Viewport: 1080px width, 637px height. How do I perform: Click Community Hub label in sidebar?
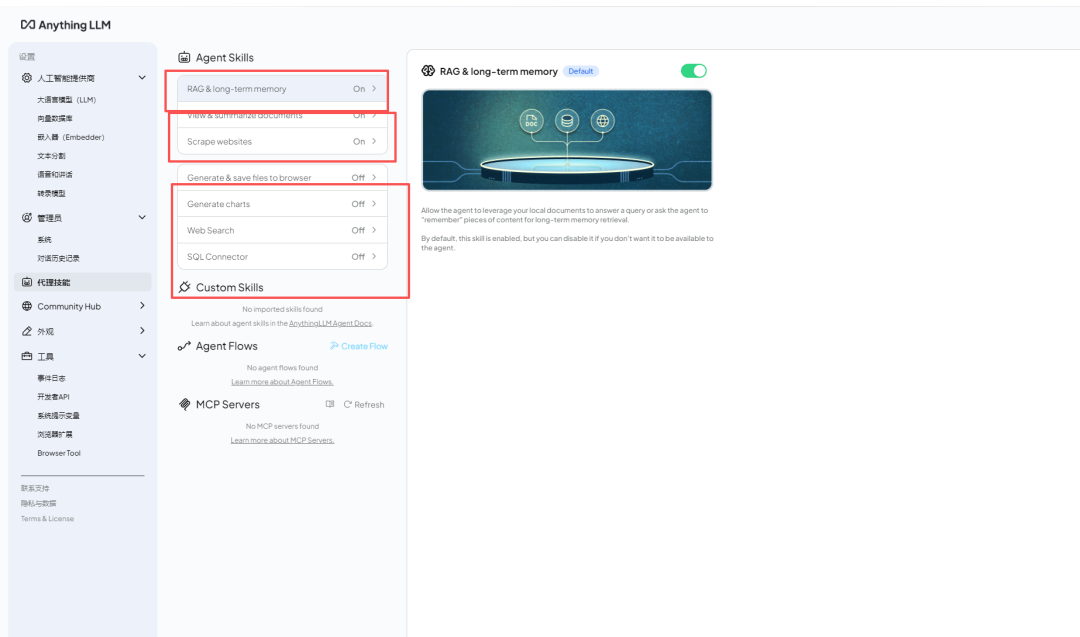click(69, 306)
